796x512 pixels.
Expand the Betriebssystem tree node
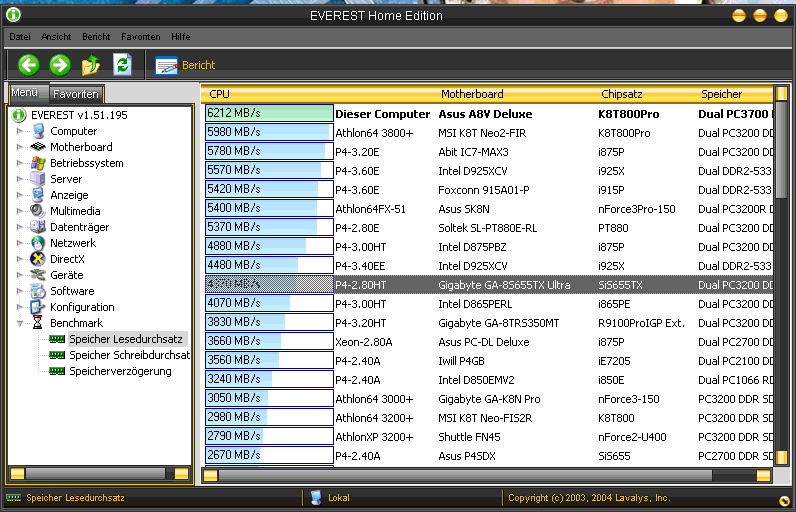[19, 163]
